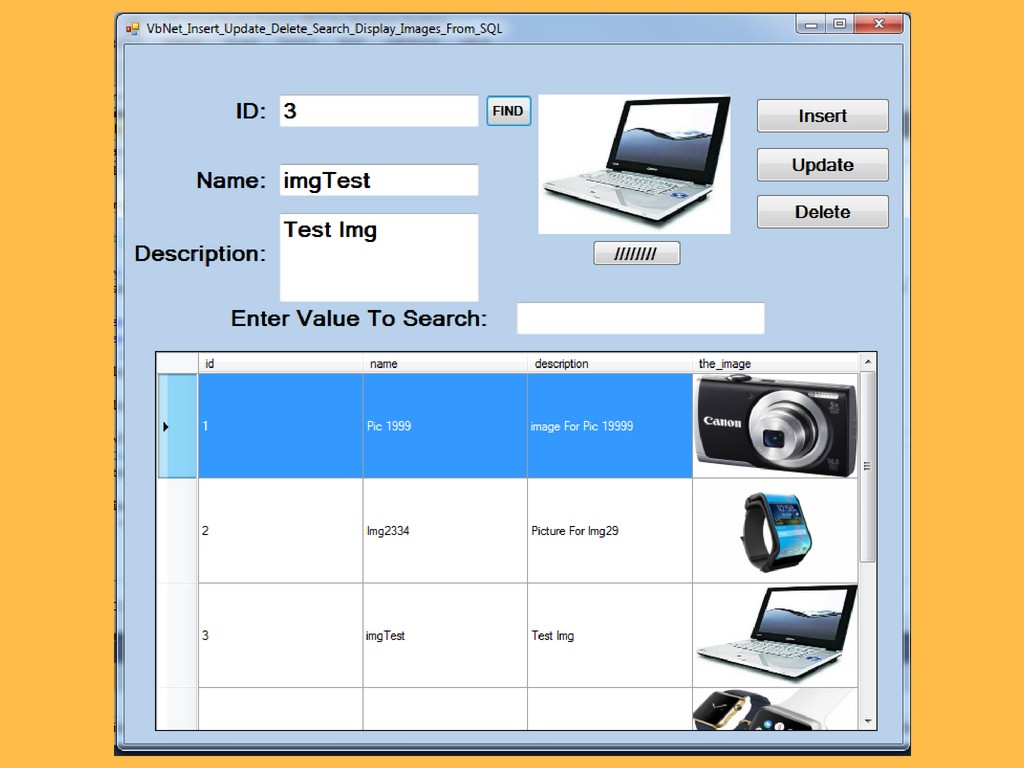Click the application icon in the title bar
This screenshot has height=768, width=1024.
click(132, 29)
